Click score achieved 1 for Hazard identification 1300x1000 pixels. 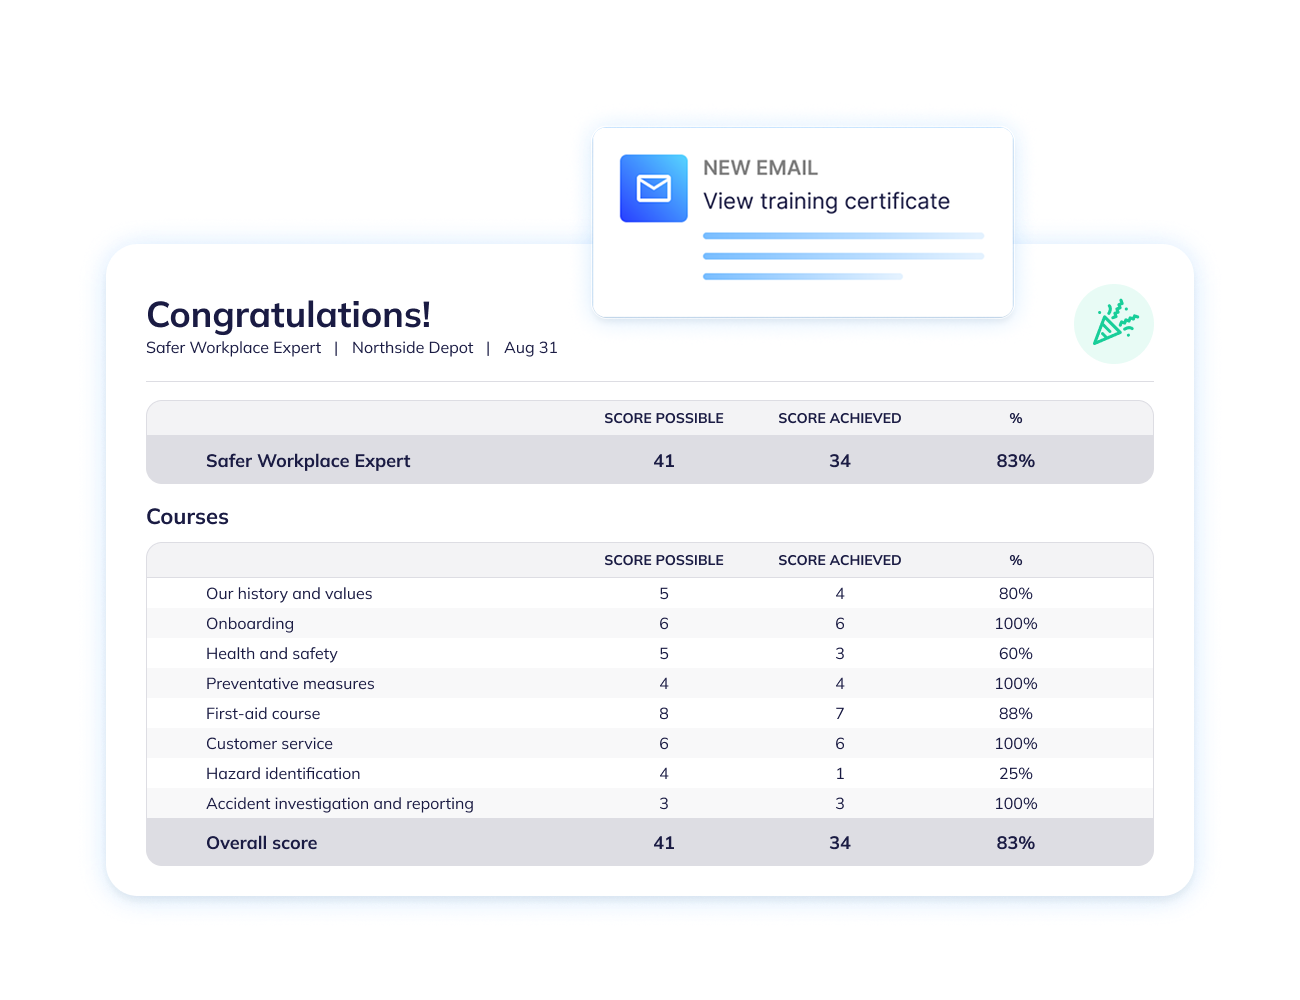pyautogui.click(x=840, y=773)
